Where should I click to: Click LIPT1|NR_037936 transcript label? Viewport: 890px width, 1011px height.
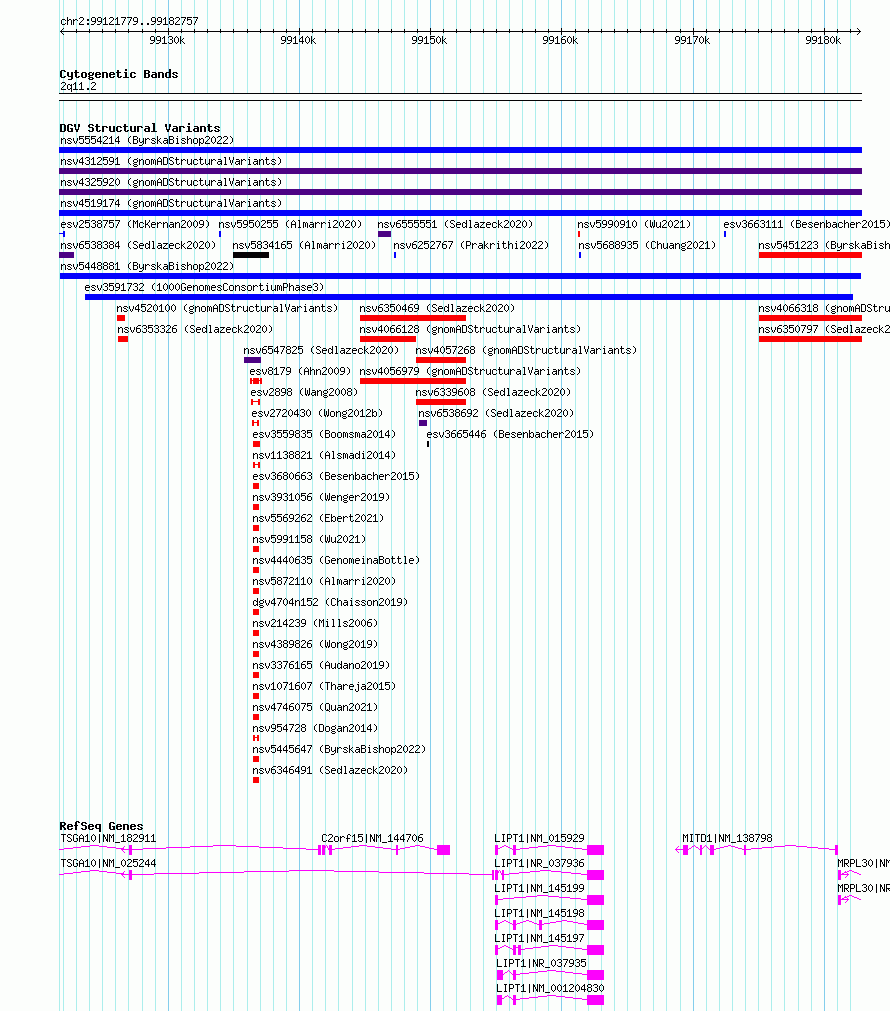539,863
